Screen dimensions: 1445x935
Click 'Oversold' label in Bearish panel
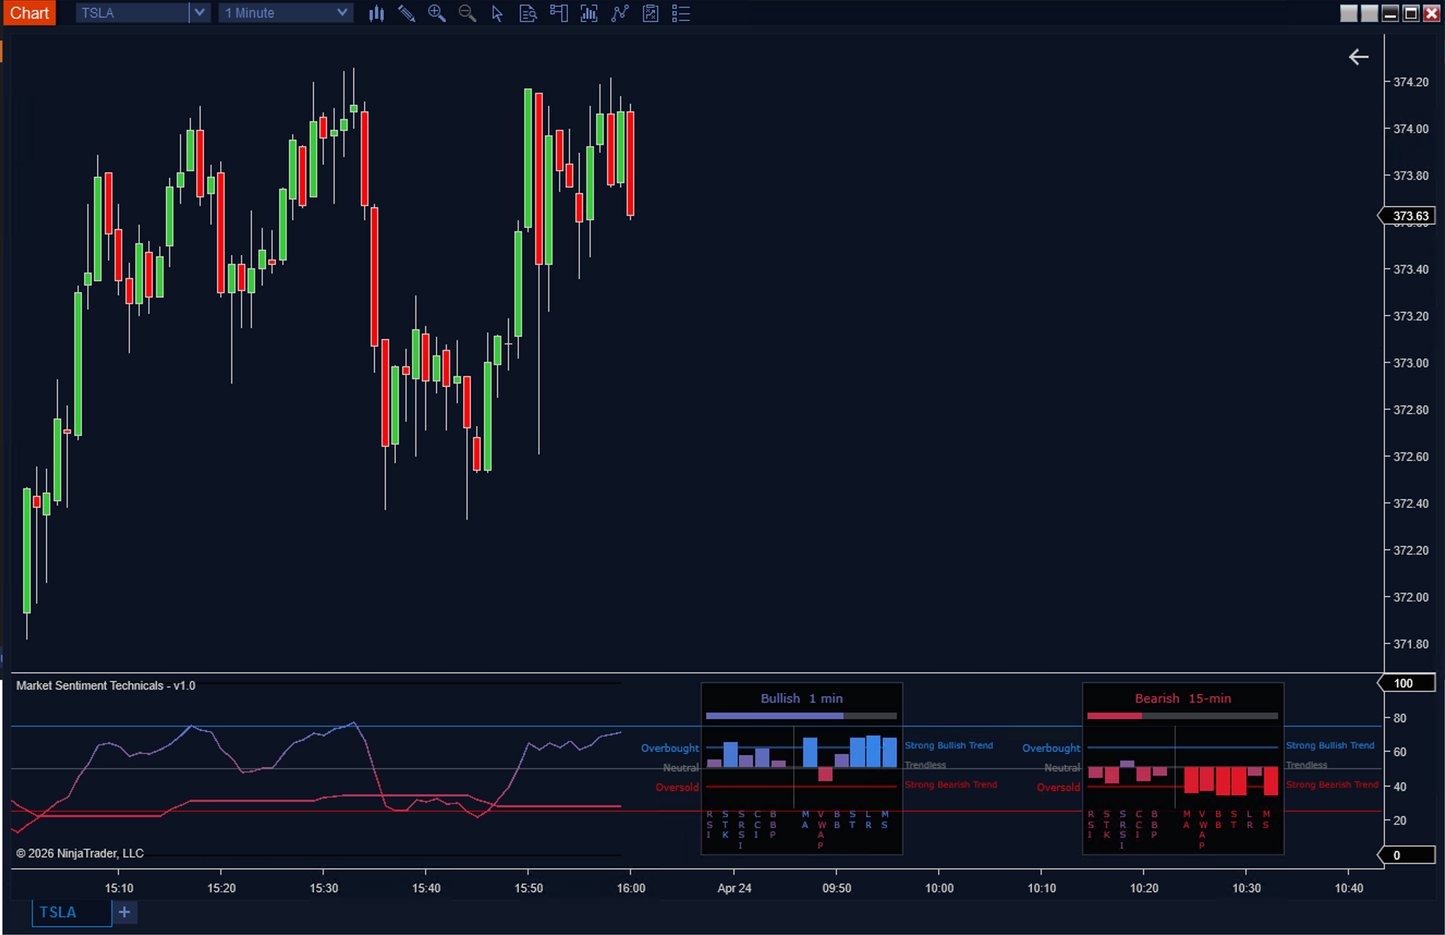1058,787
